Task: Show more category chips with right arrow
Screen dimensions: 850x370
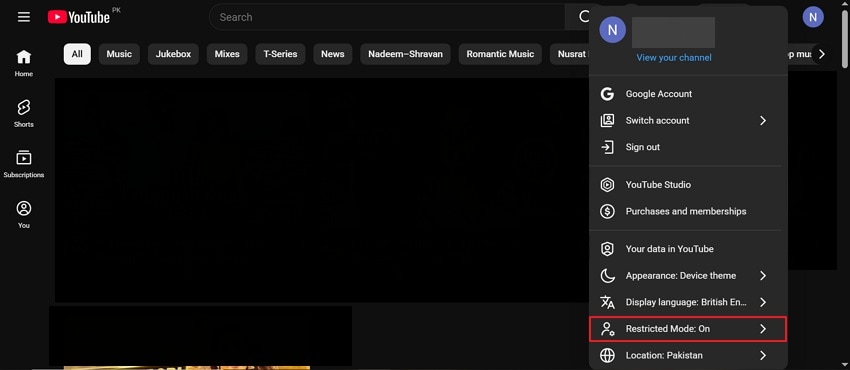Action: click(822, 54)
